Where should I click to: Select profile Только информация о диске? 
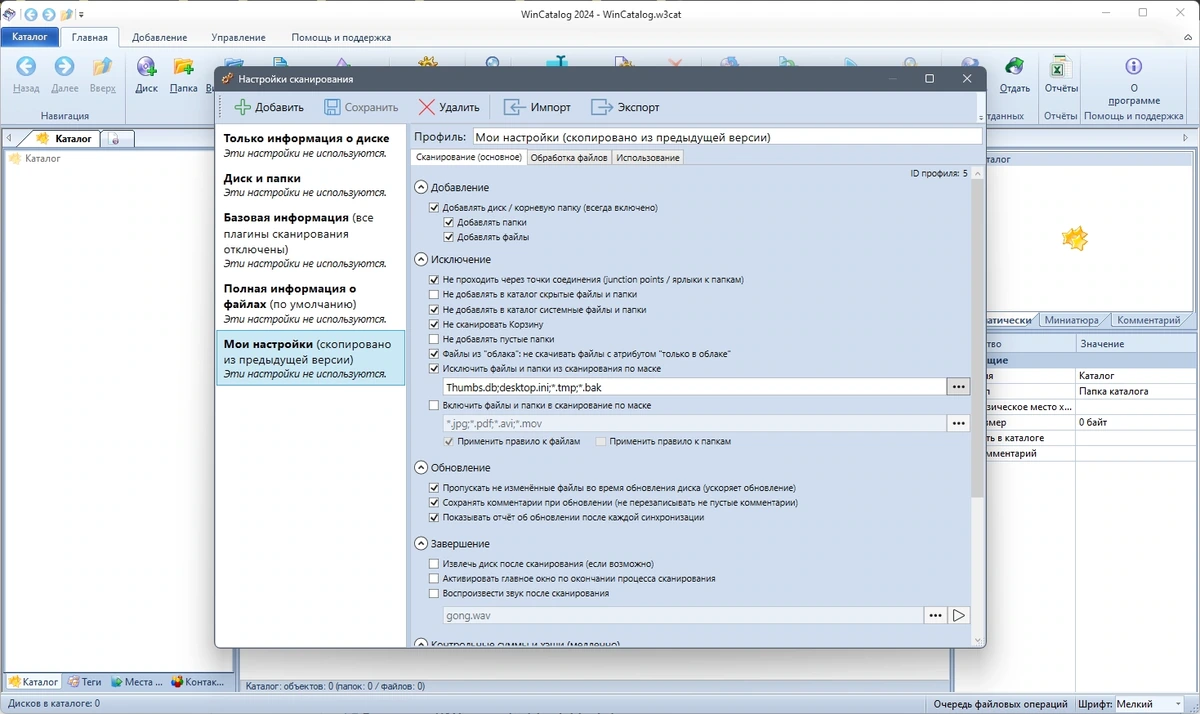coord(311,146)
